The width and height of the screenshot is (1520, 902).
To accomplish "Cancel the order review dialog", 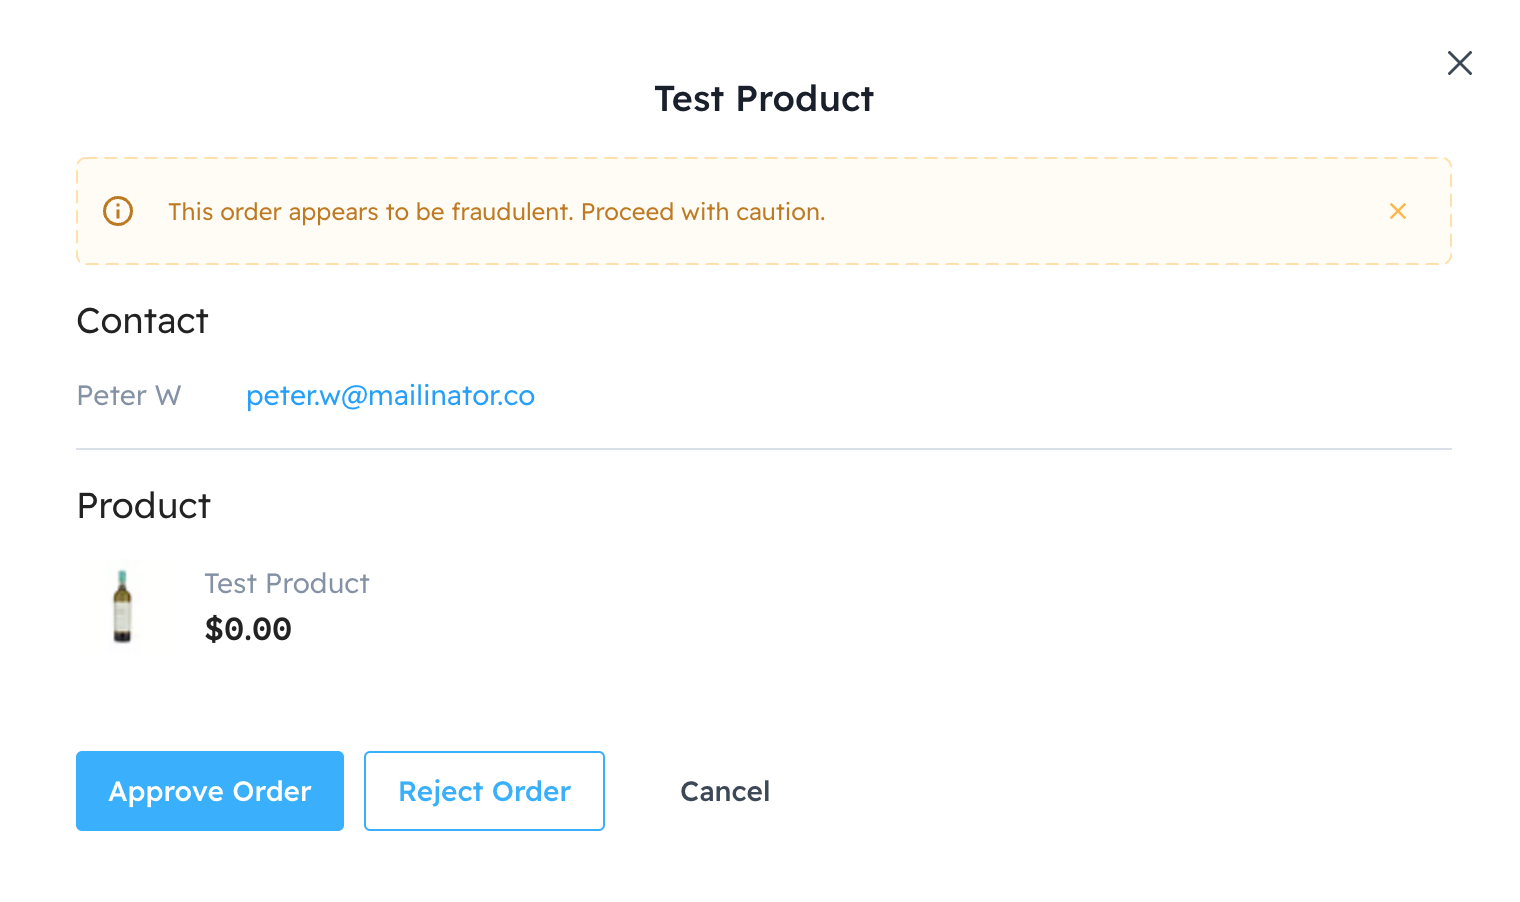I will click(725, 791).
